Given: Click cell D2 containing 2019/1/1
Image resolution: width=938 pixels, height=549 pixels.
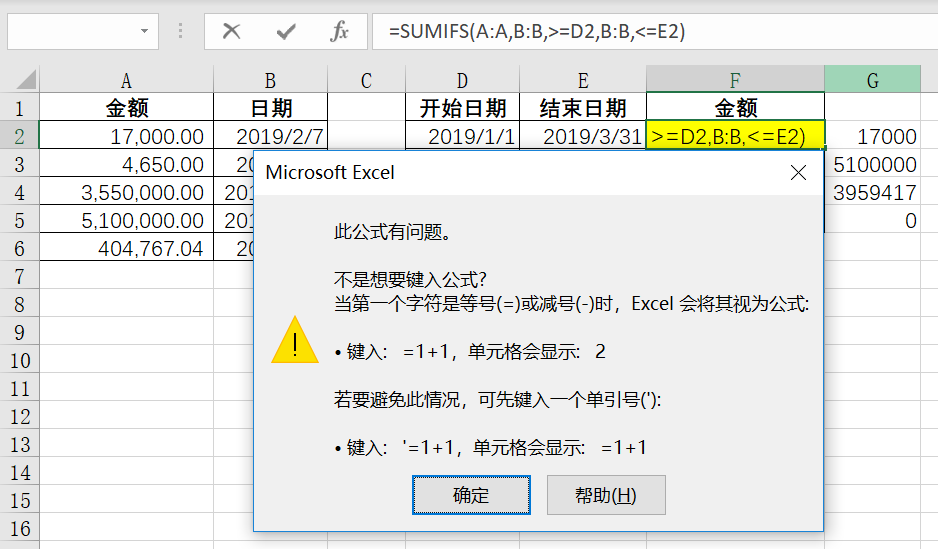Looking at the screenshot, I should [462, 137].
